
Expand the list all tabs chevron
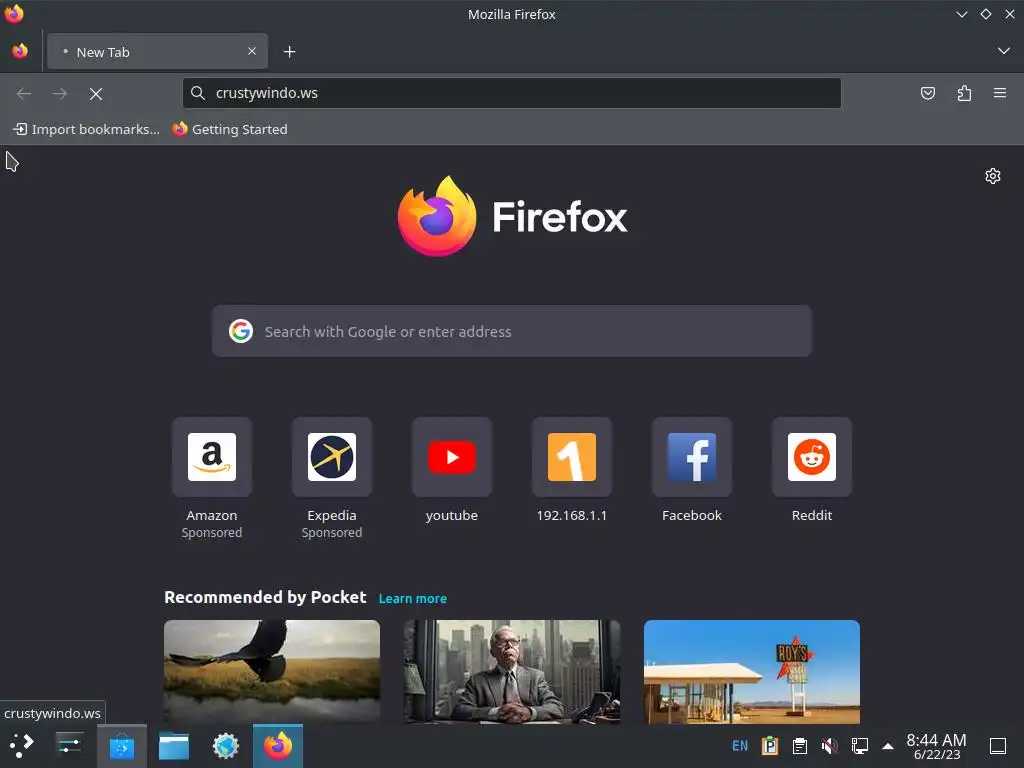[1004, 51]
